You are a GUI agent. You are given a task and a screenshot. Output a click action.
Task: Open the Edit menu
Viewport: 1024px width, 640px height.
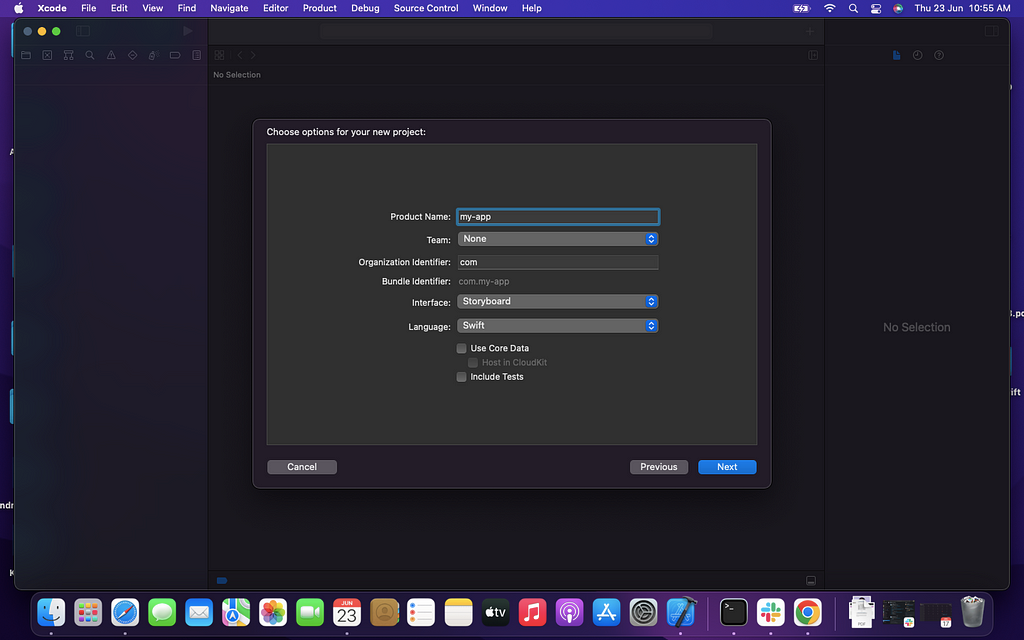[119, 8]
